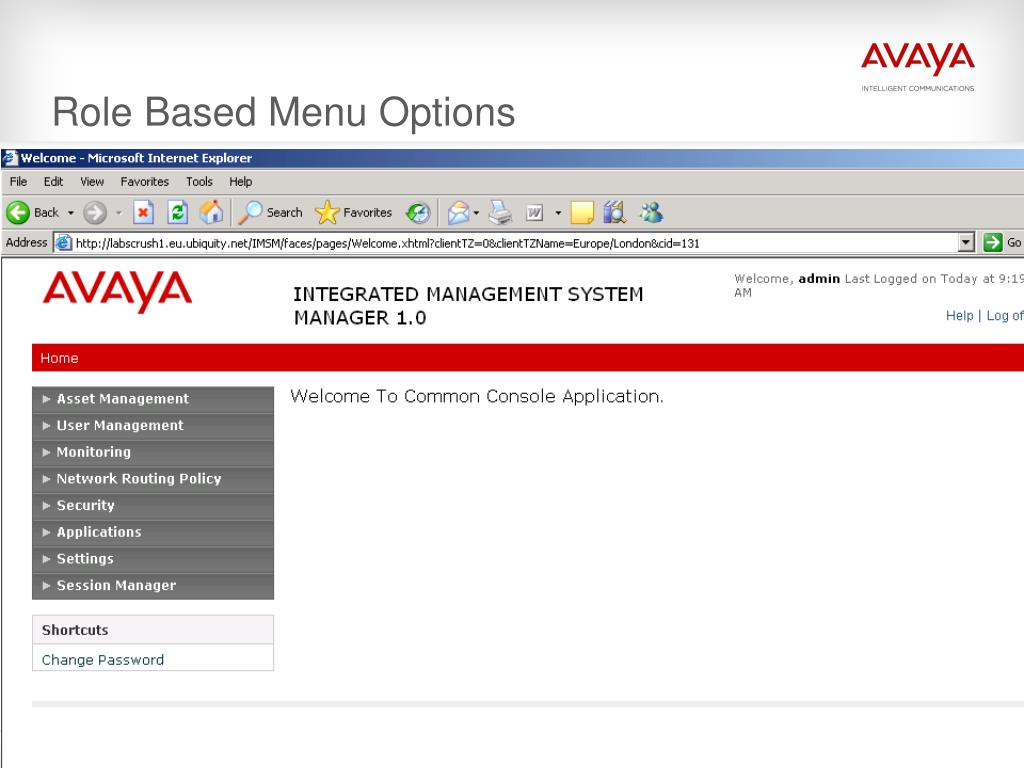Click the Refresh page icon
This screenshot has height=768, width=1024.
click(177, 212)
